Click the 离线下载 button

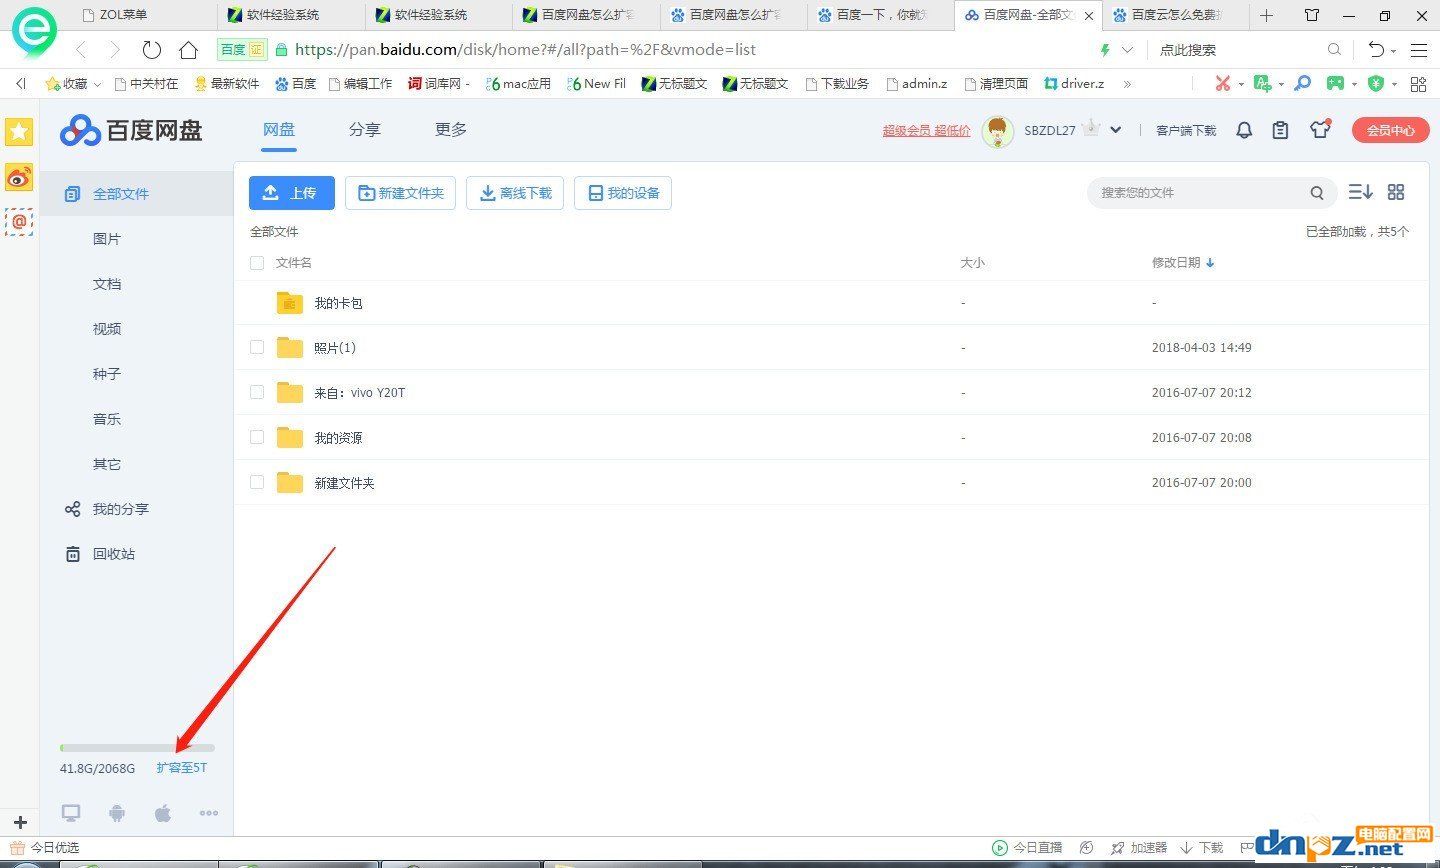pyautogui.click(x=515, y=193)
